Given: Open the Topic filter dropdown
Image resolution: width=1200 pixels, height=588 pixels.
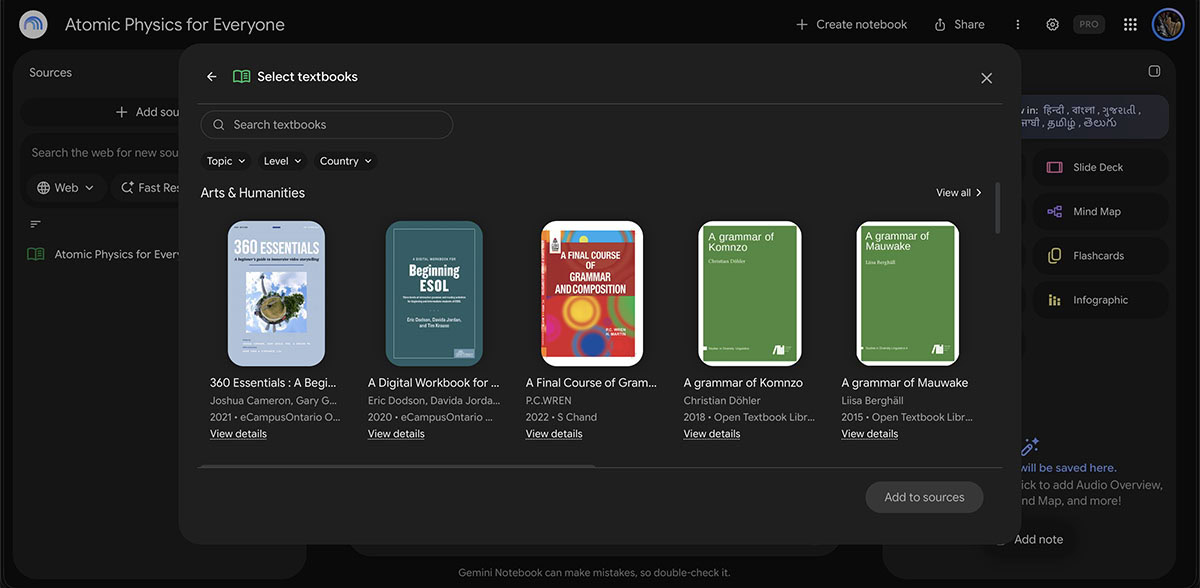Looking at the screenshot, I should click(x=226, y=161).
